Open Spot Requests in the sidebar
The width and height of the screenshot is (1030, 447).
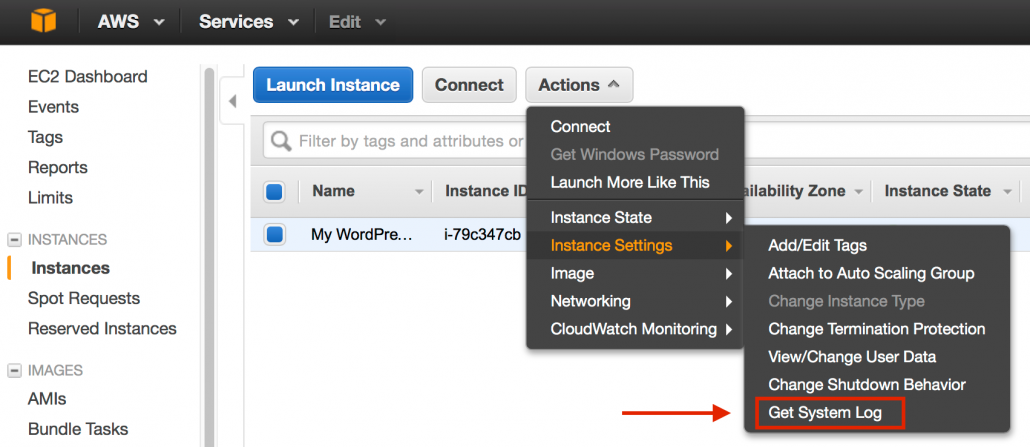pos(83,298)
